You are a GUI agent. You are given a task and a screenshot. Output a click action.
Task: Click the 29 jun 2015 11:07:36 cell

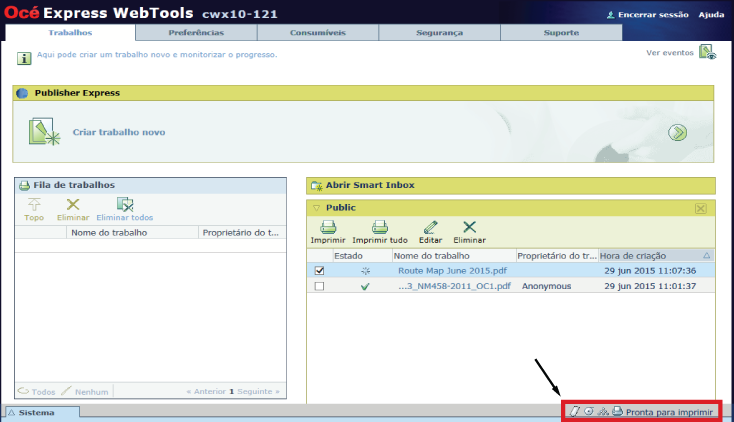tap(650, 271)
